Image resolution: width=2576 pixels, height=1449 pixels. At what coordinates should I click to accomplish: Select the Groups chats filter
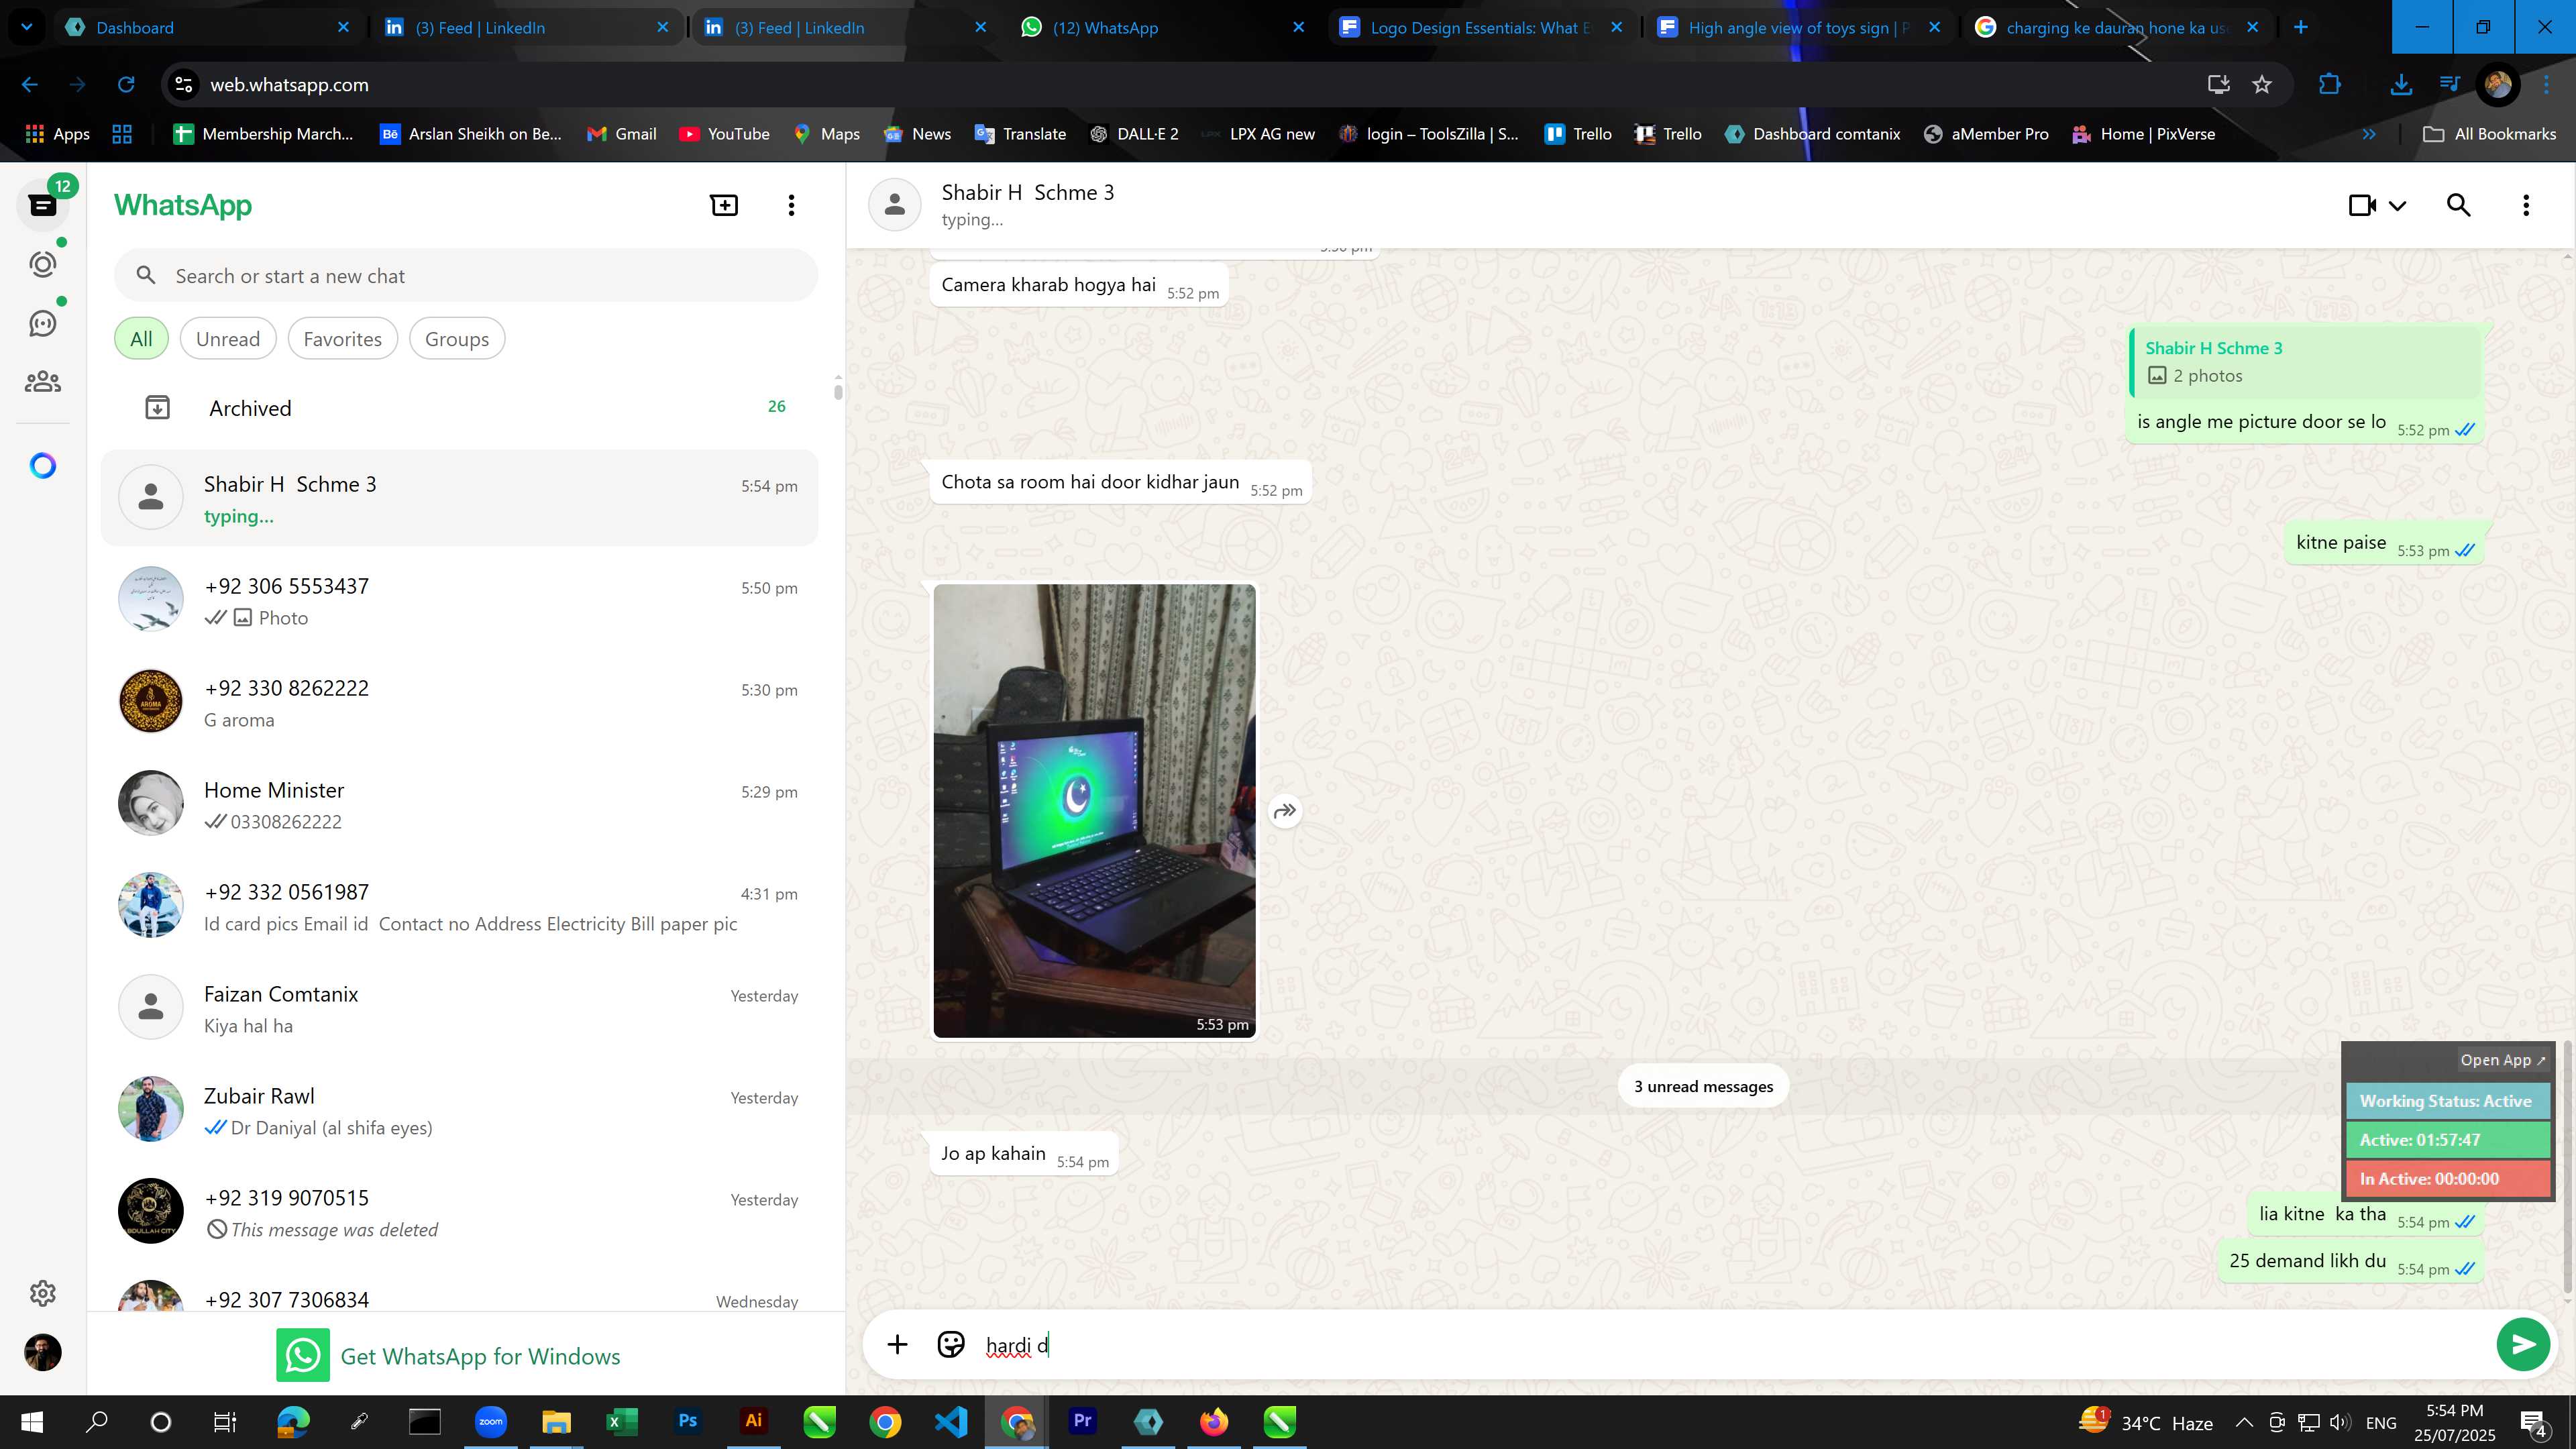click(457, 339)
